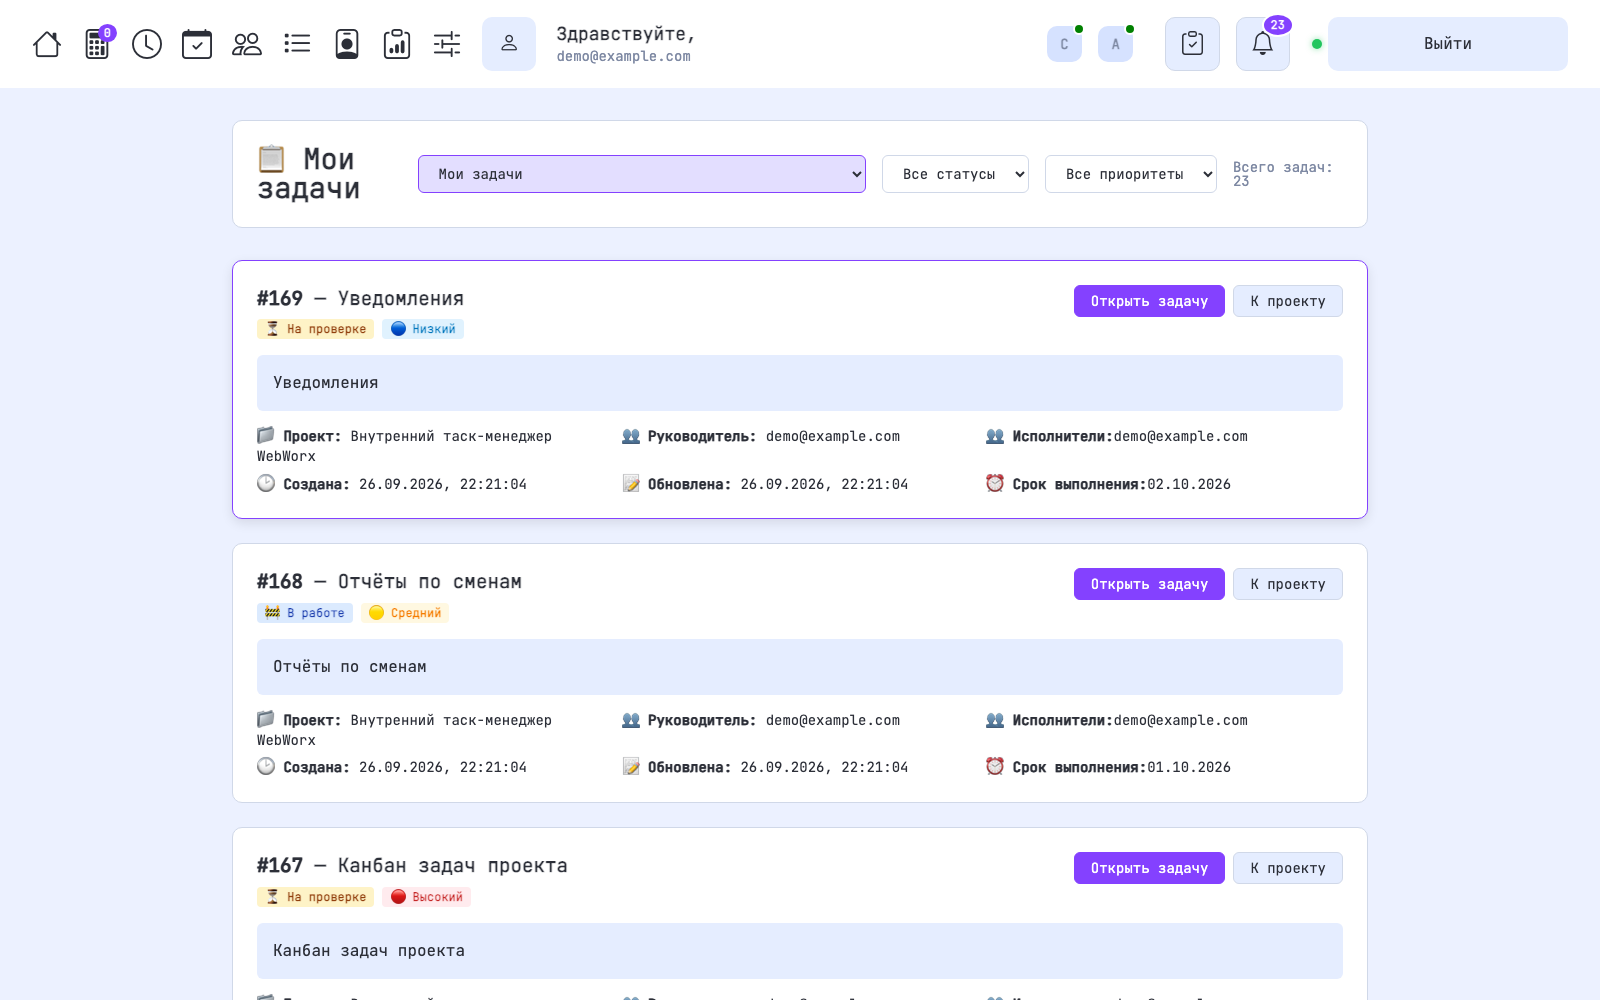The height and width of the screenshot is (1000, 1600).
Task: Click the Выйти logout button
Action: (x=1447, y=44)
